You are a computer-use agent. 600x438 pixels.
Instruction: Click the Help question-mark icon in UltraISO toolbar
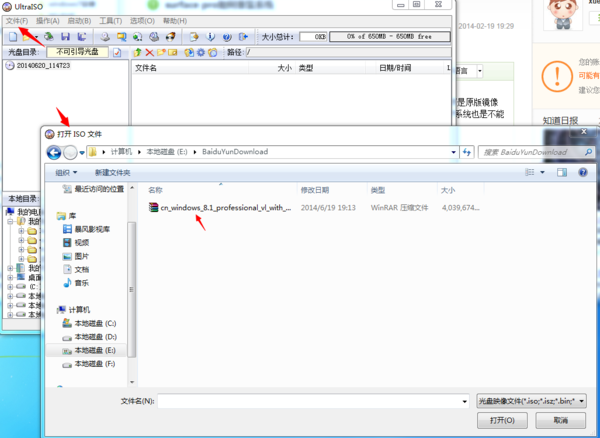pos(227,37)
